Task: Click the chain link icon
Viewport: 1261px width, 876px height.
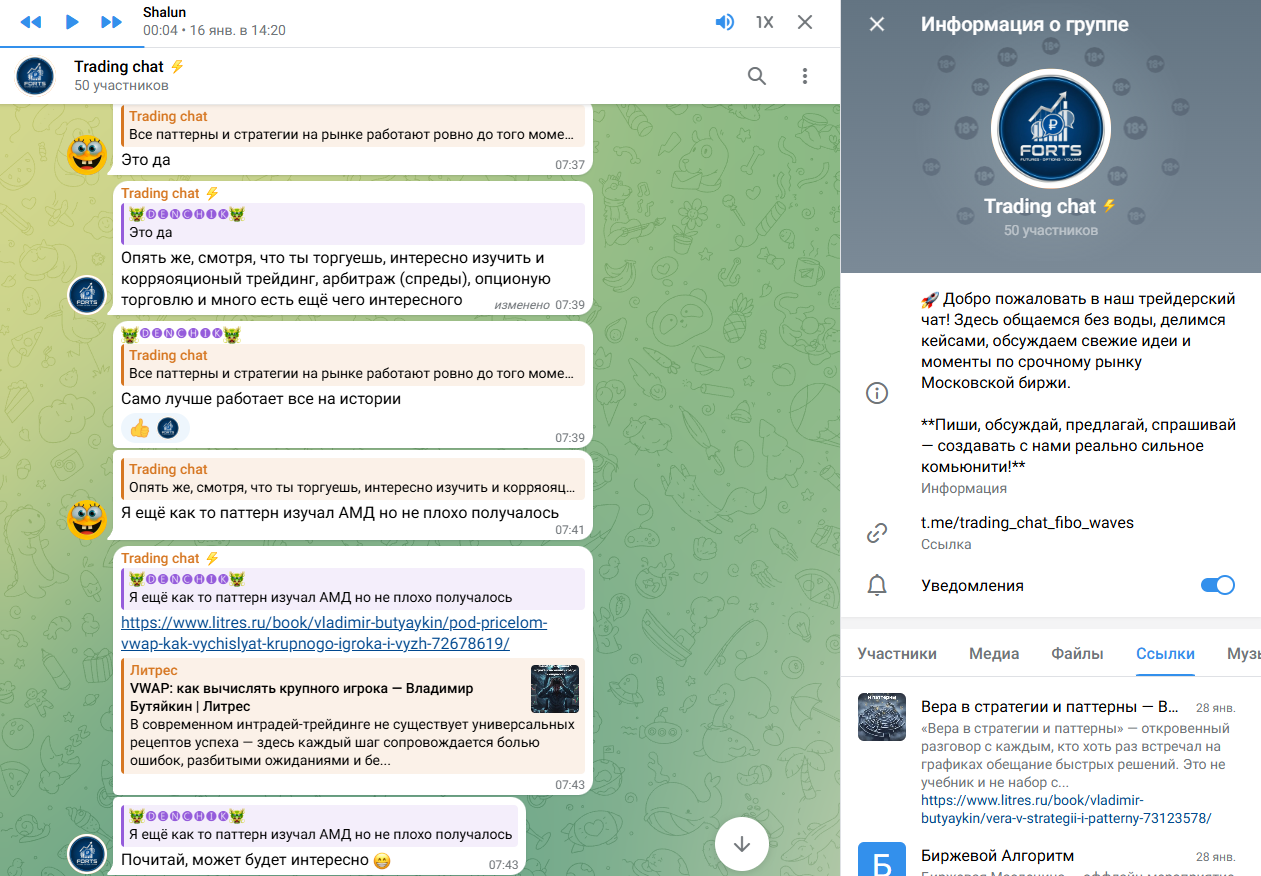Action: 877,533
